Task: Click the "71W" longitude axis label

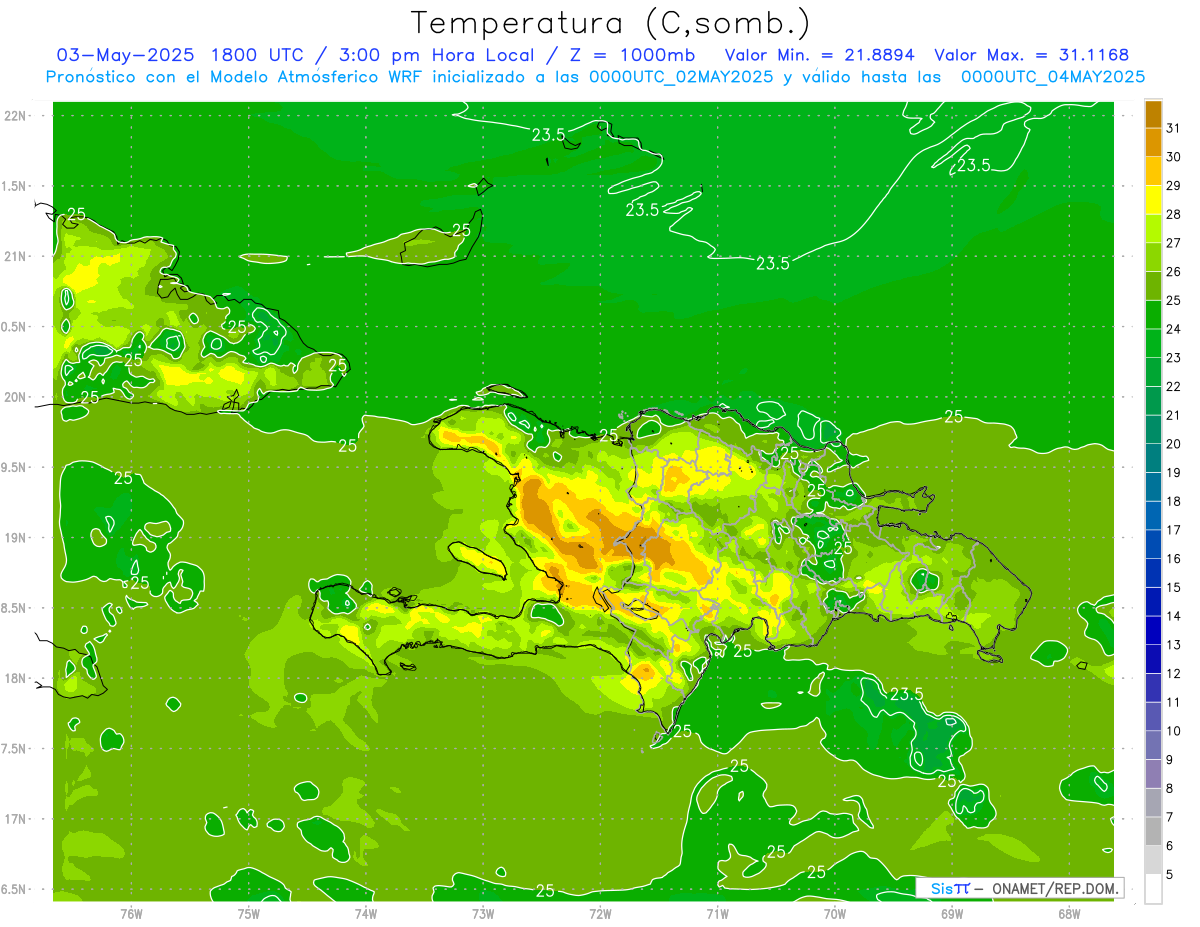Action: [717, 914]
